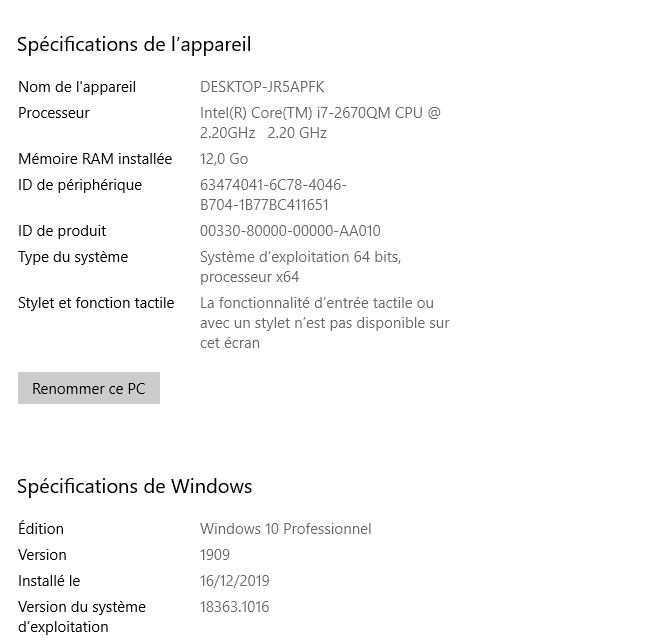Click the Spécifications de Windows heading
Screen dimensions: 658x640
click(134, 487)
